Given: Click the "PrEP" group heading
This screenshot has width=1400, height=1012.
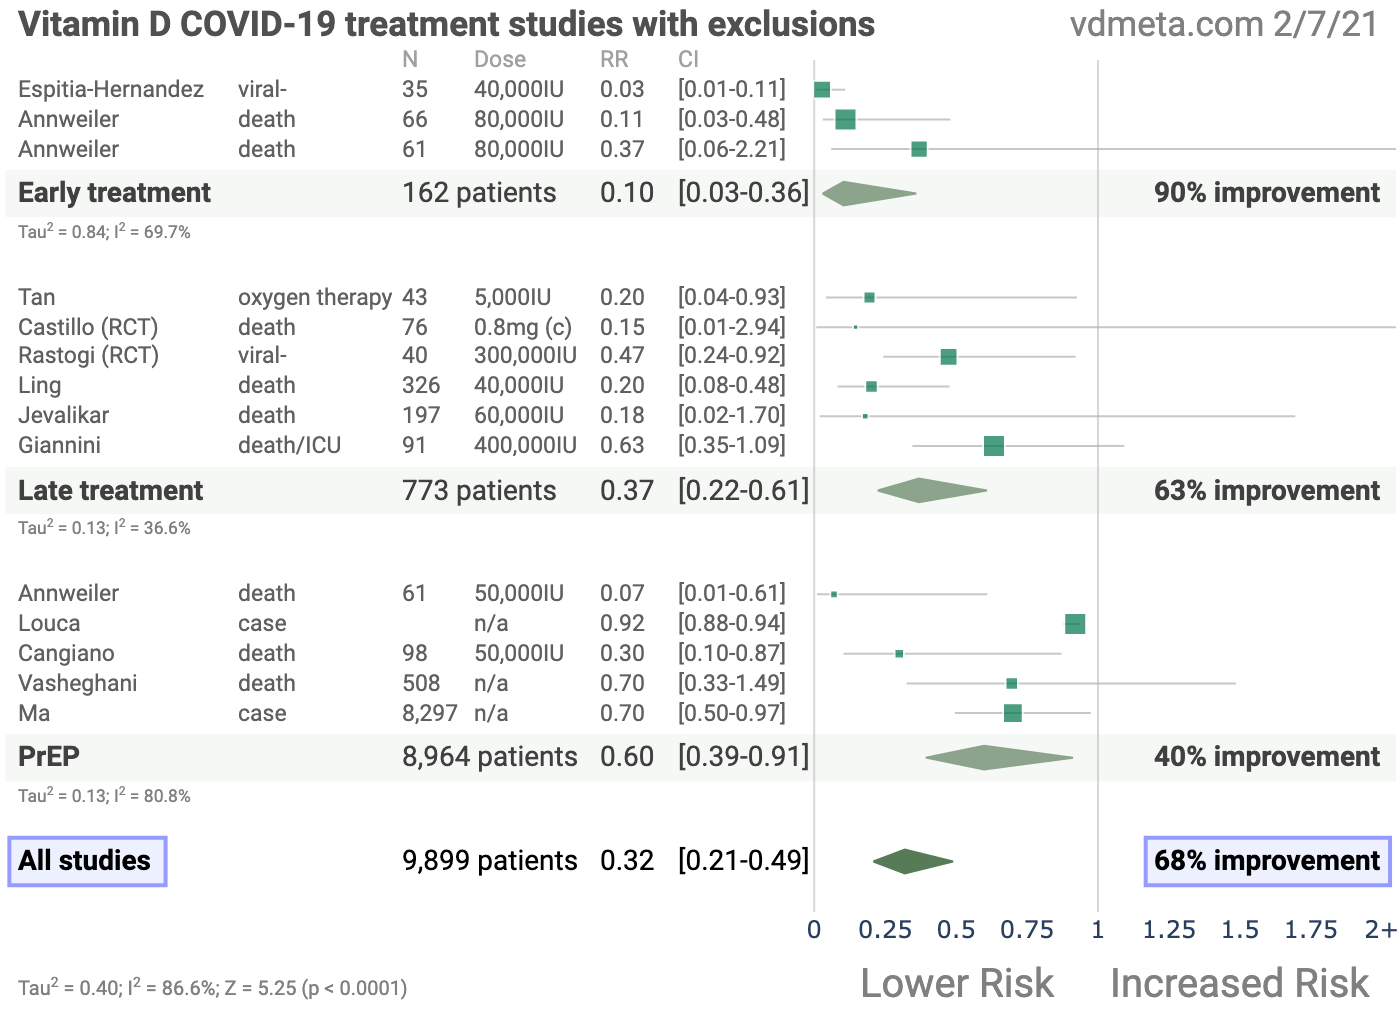Looking at the screenshot, I should (x=49, y=757).
